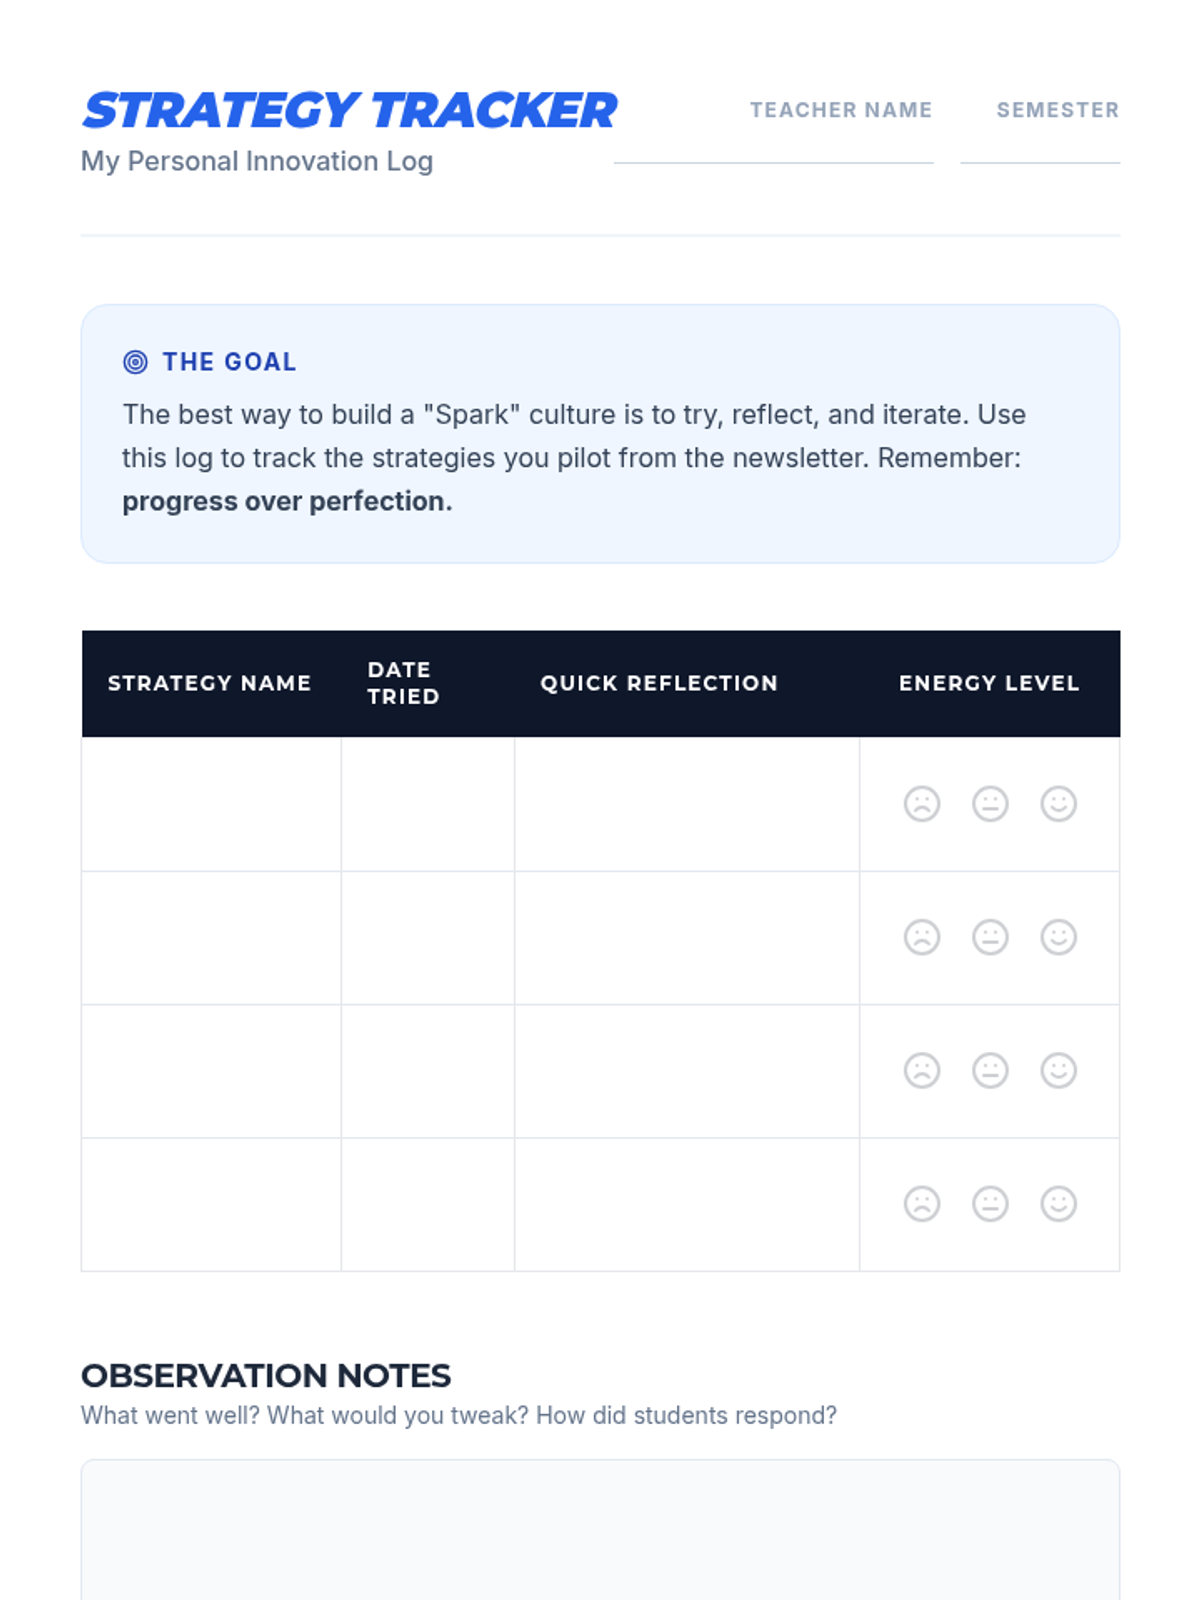Click the target icon beside The Goal
Screen dimensions: 1200x1600
pyautogui.click(x=135, y=362)
